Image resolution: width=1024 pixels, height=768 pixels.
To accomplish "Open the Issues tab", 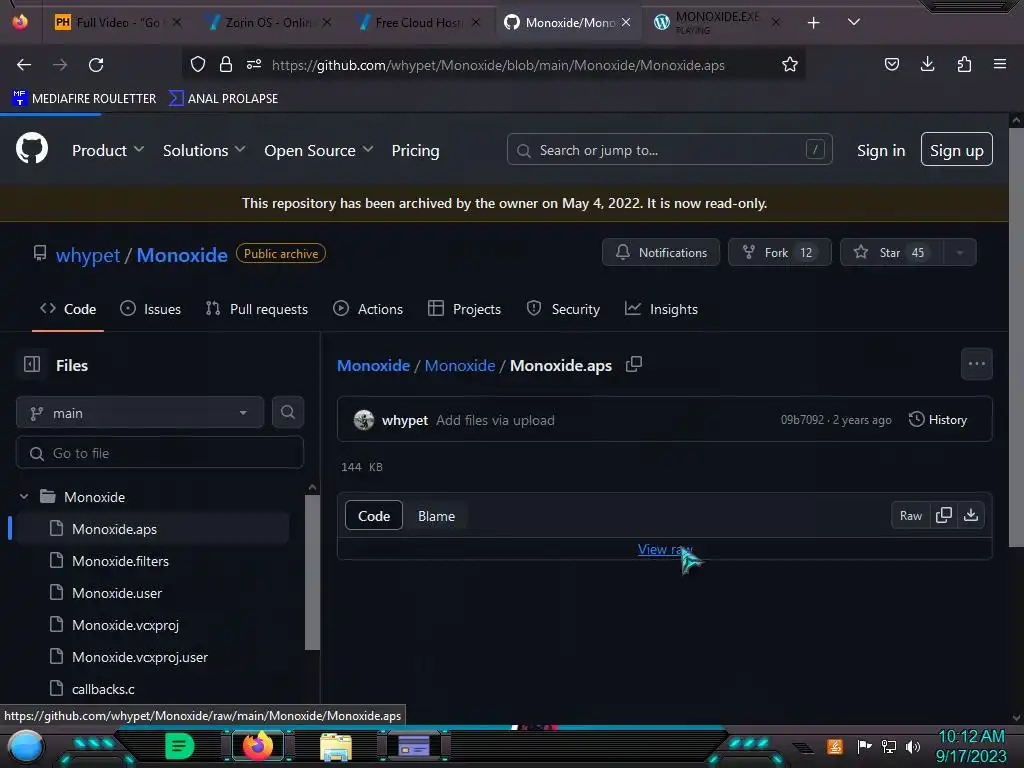I will coord(150,309).
